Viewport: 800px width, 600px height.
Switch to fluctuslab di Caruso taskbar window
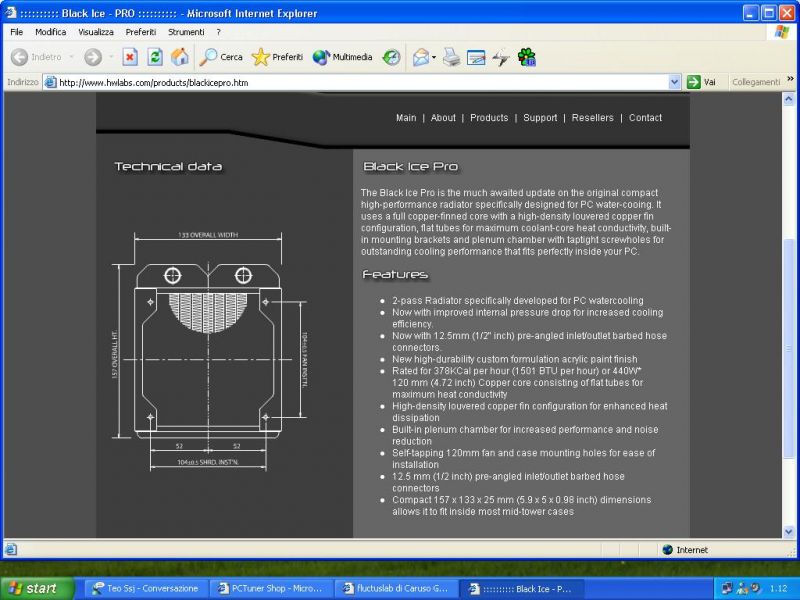[396, 588]
